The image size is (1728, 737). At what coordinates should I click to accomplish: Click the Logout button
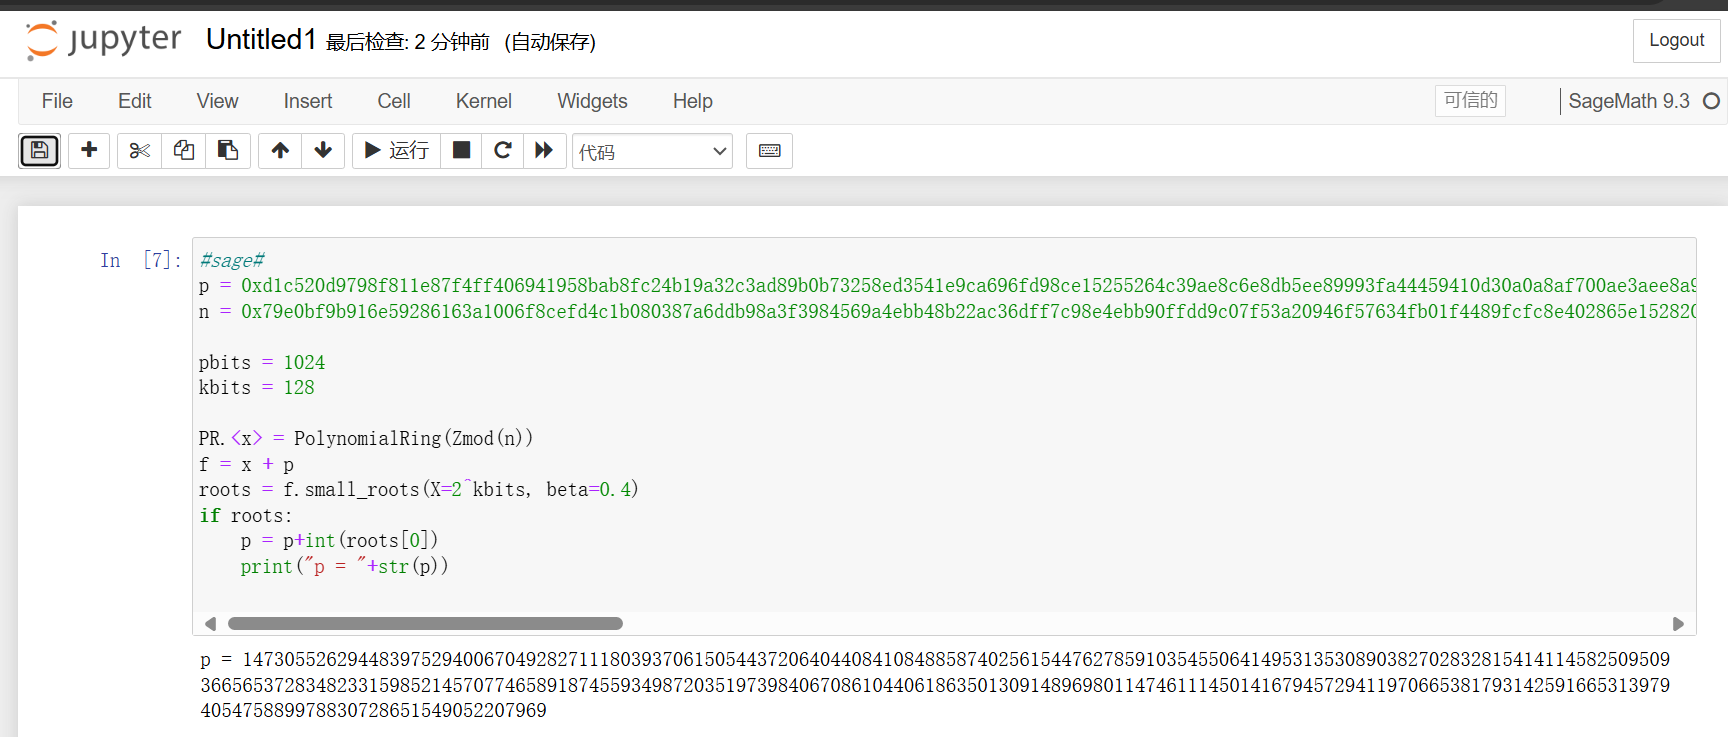[x=1676, y=40]
